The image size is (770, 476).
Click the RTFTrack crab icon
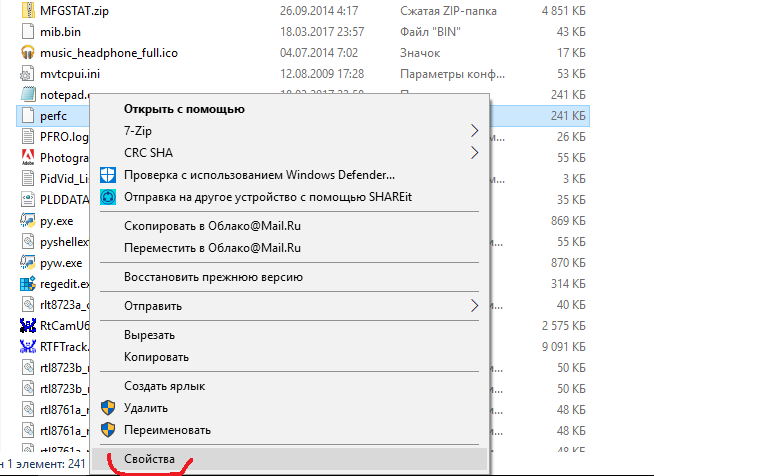28,347
